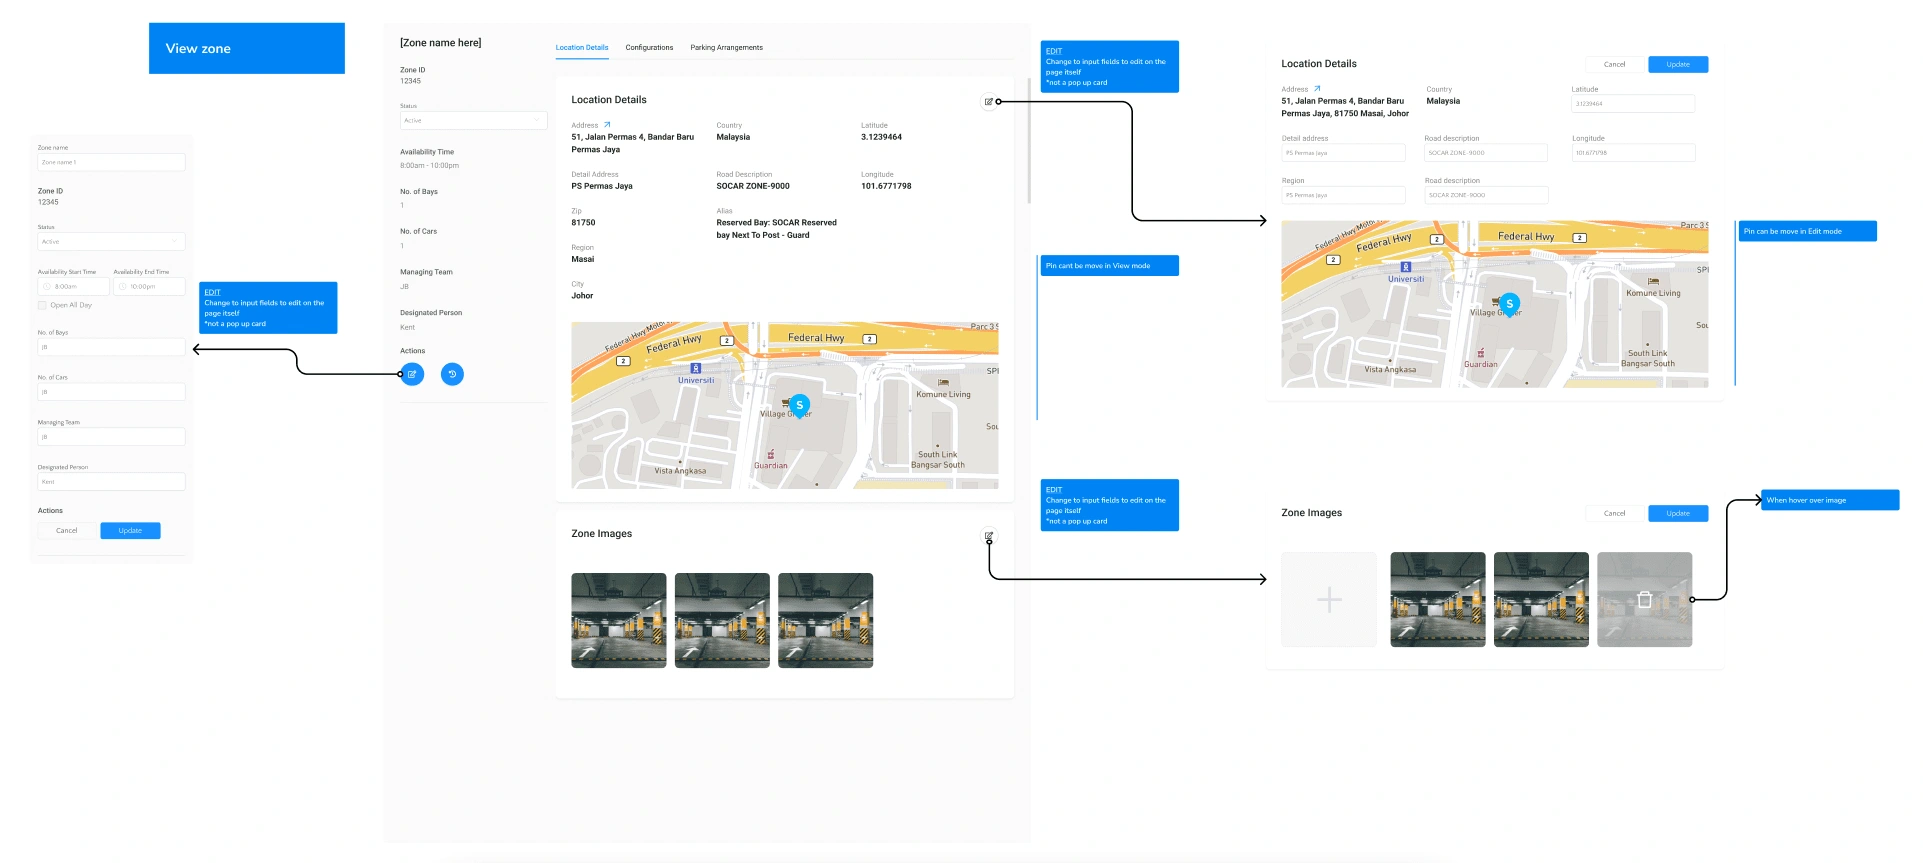1923x863 pixels.
Task: Click trash icon on hovered zone image
Action: [x=1644, y=600]
